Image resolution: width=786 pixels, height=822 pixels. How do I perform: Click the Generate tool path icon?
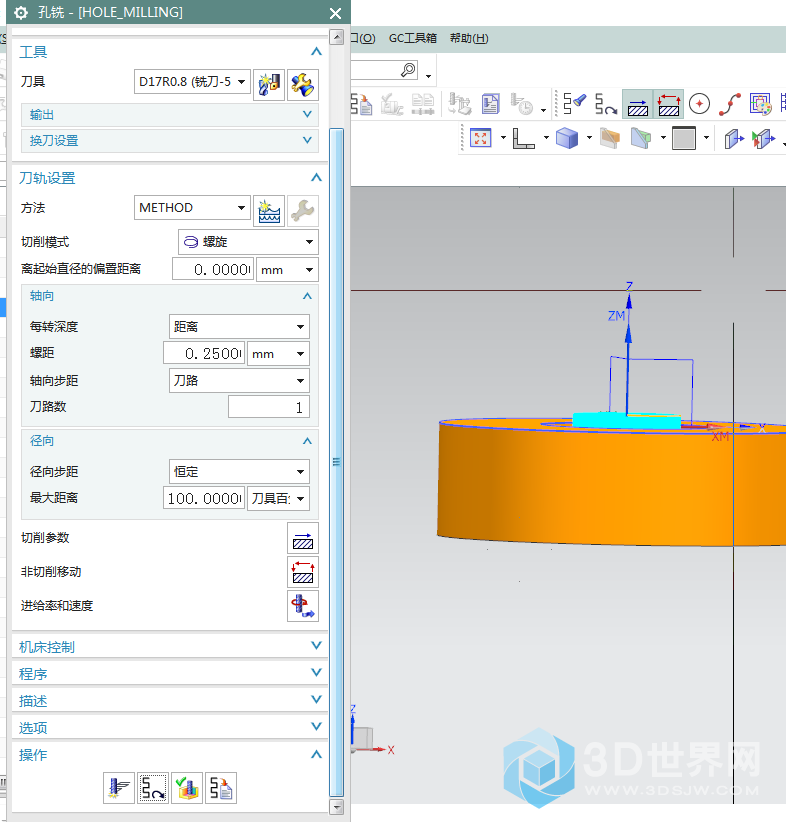click(119, 788)
